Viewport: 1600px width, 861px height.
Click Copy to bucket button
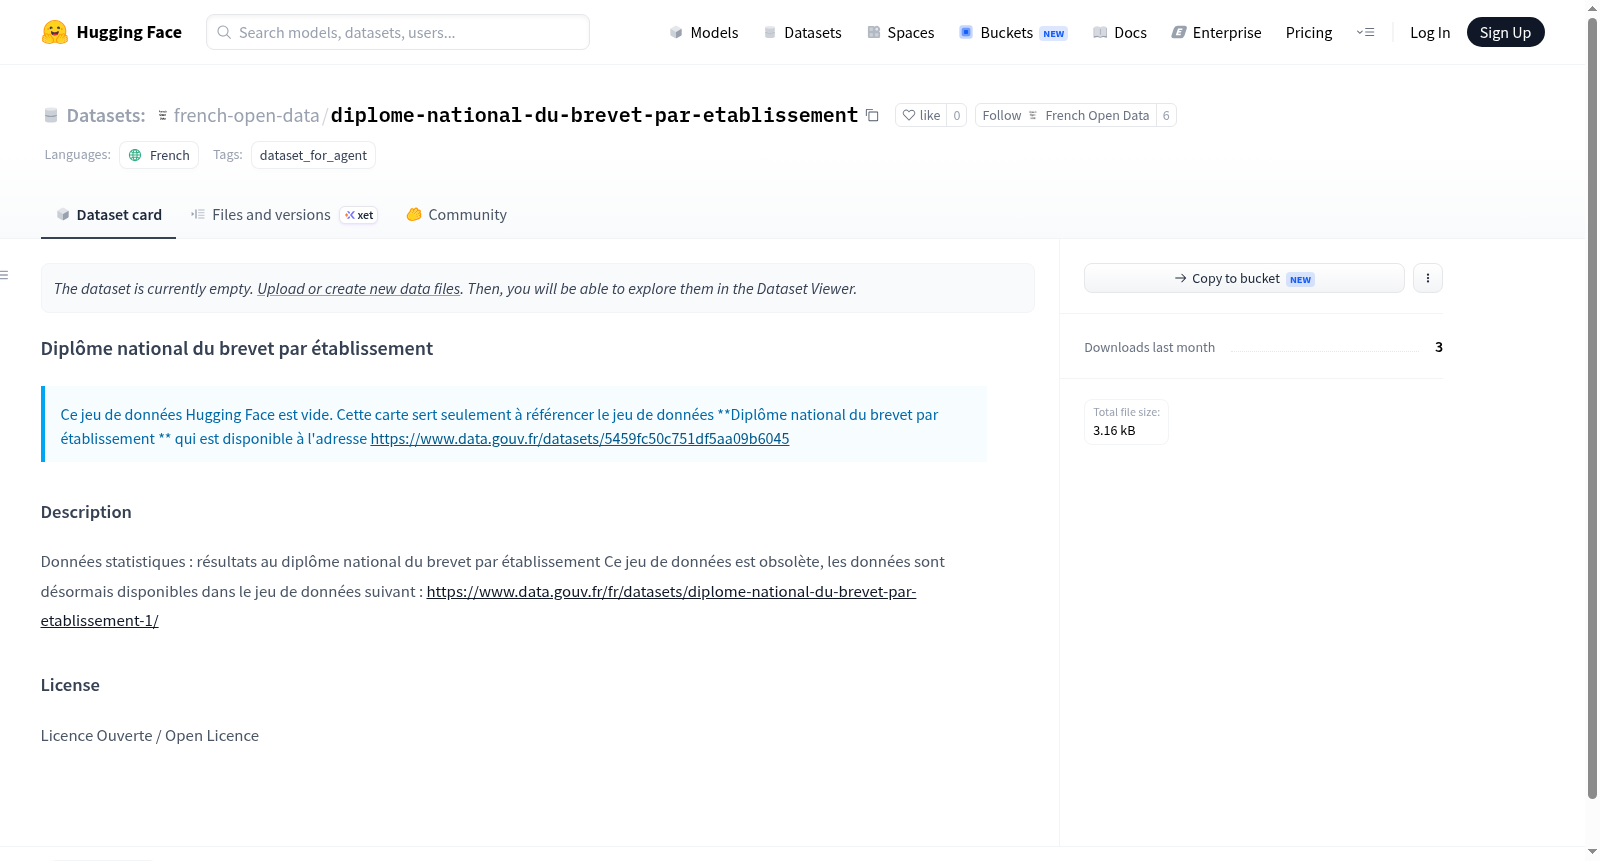pyautogui.click(x=1244, y=278)
